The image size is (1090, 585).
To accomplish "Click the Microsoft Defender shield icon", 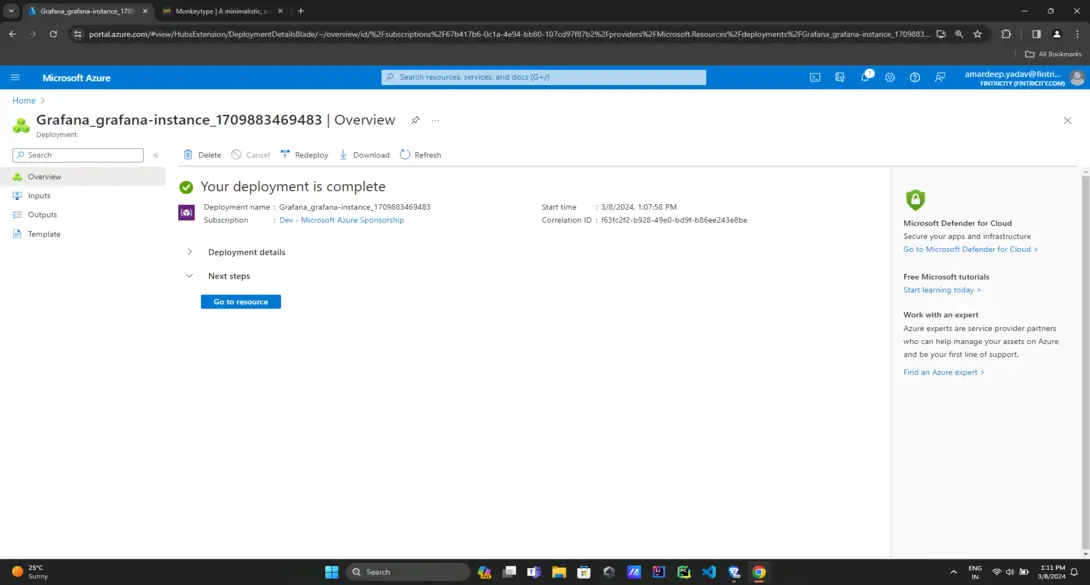I will click(915, 200).
